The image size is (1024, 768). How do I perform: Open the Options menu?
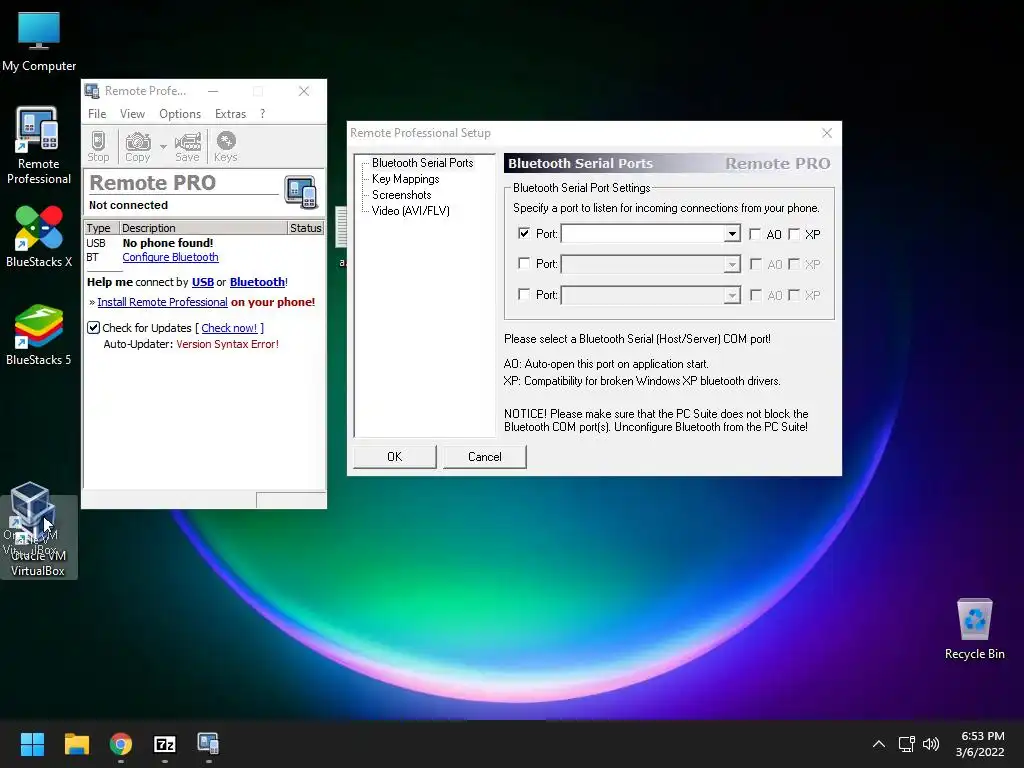(180, 114)
